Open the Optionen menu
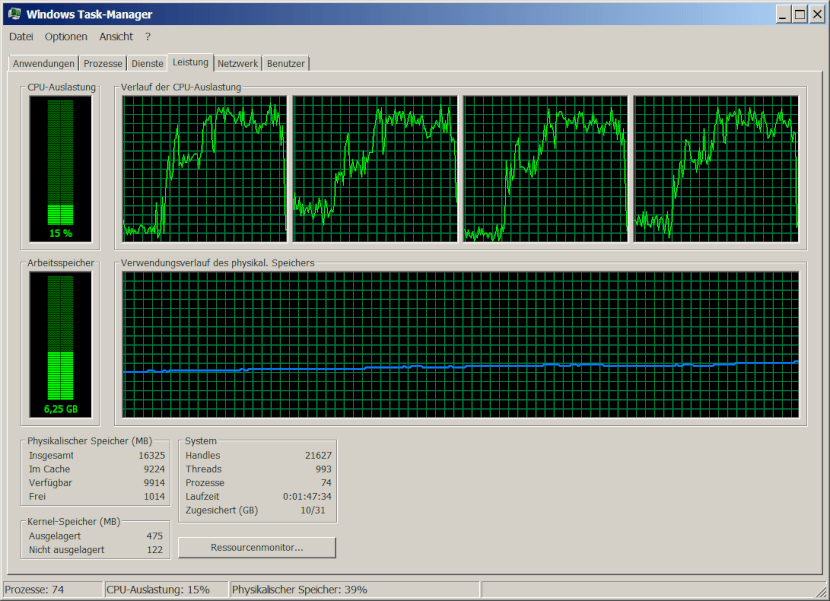830x601 pixels. click(x=66, y=37)
